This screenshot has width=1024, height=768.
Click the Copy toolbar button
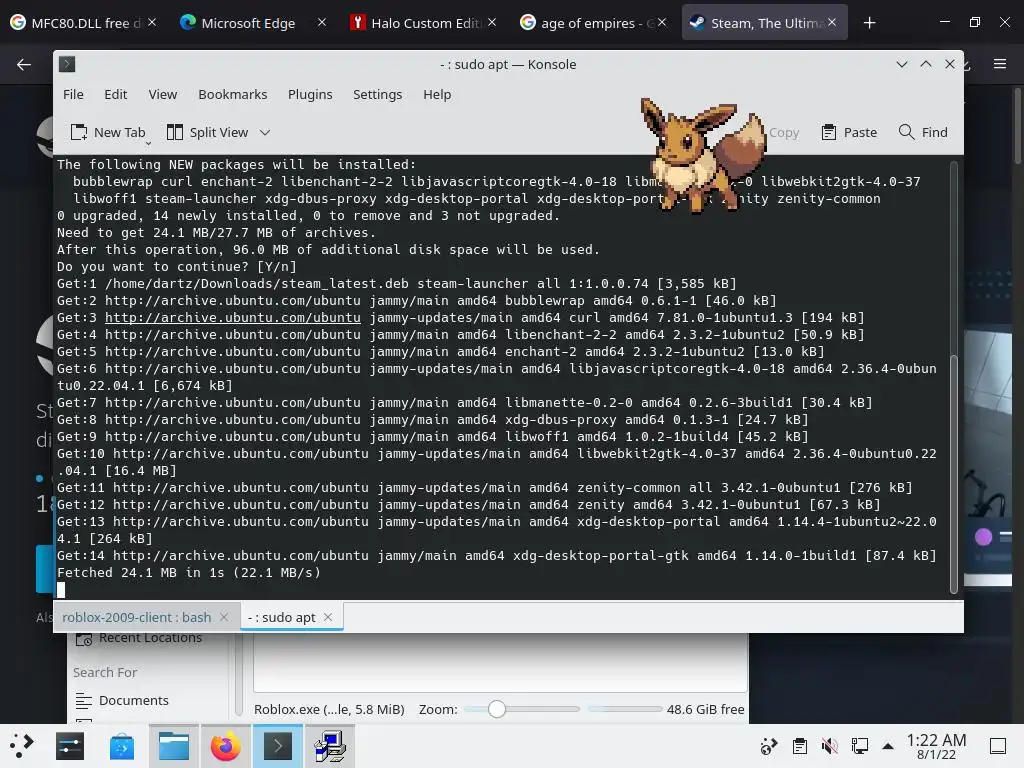(x=784, y=133)
